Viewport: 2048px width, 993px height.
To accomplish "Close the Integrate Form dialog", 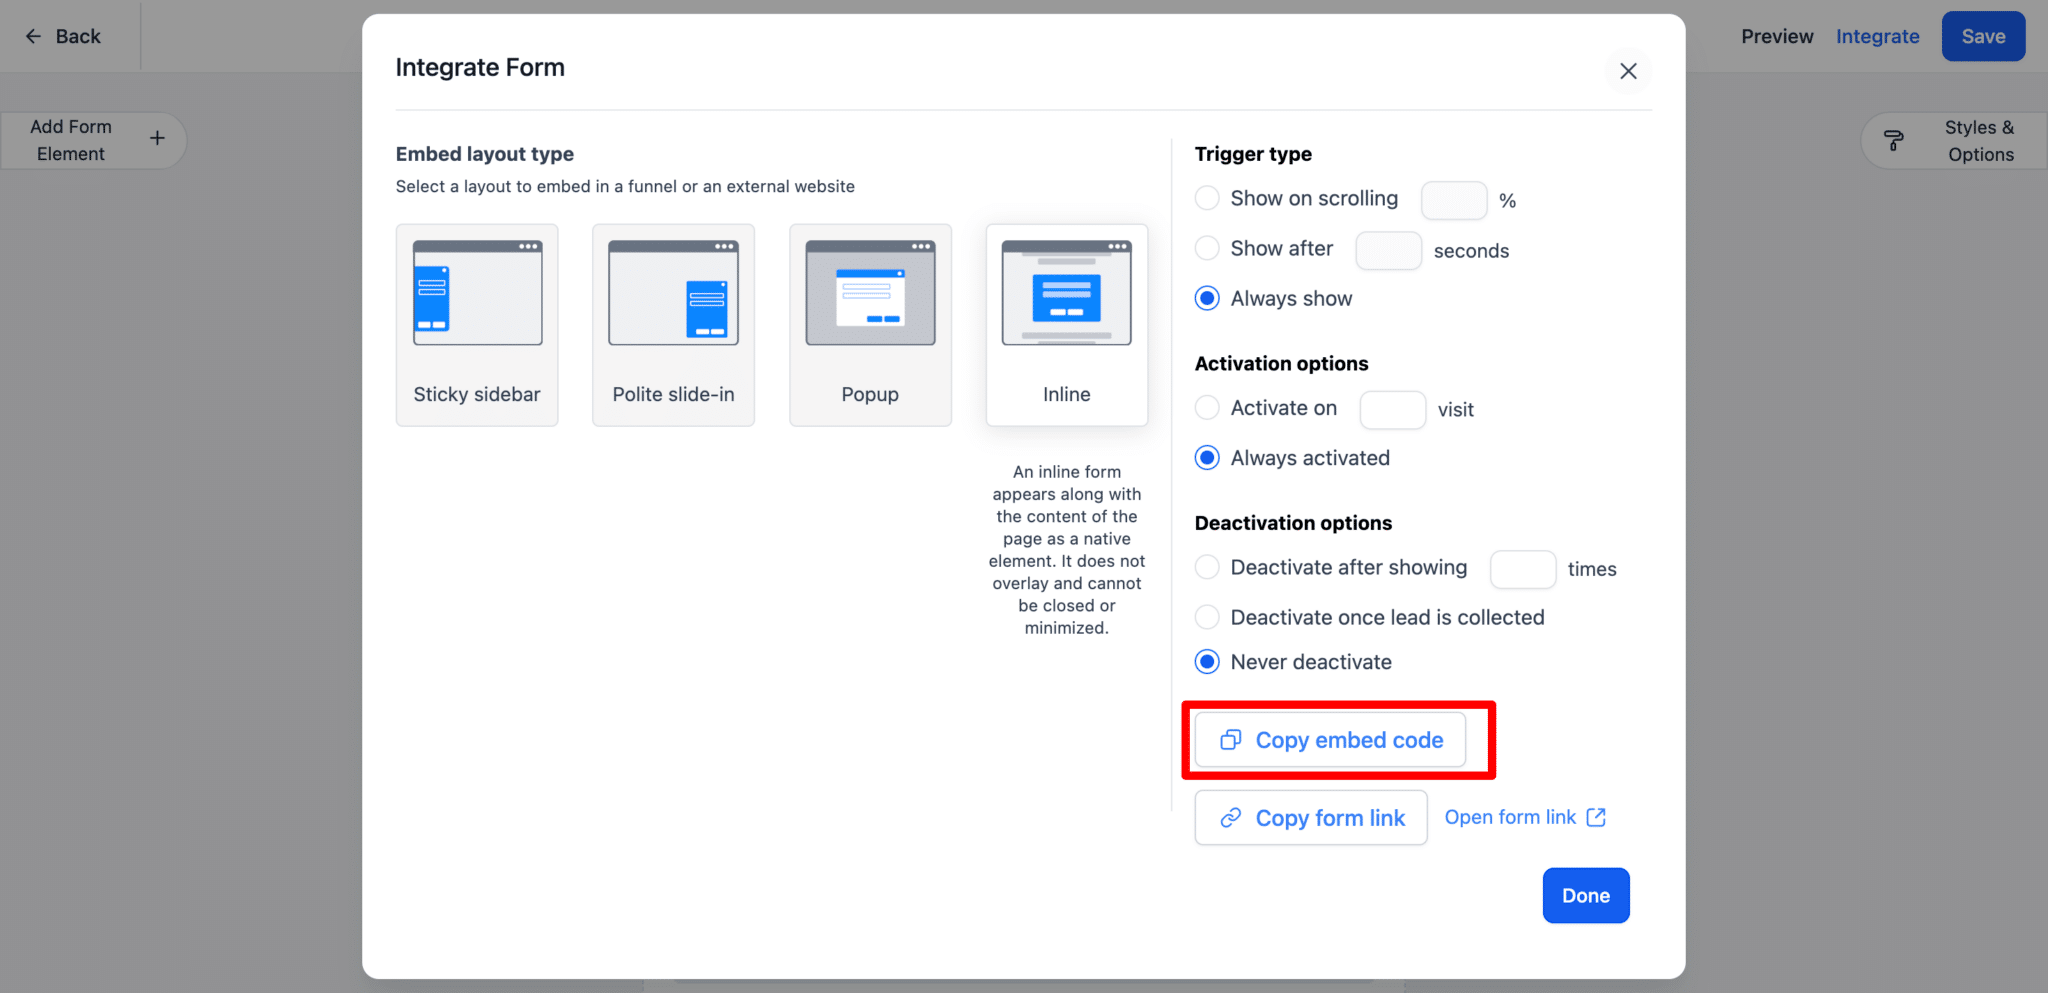I will (1628, 71).
